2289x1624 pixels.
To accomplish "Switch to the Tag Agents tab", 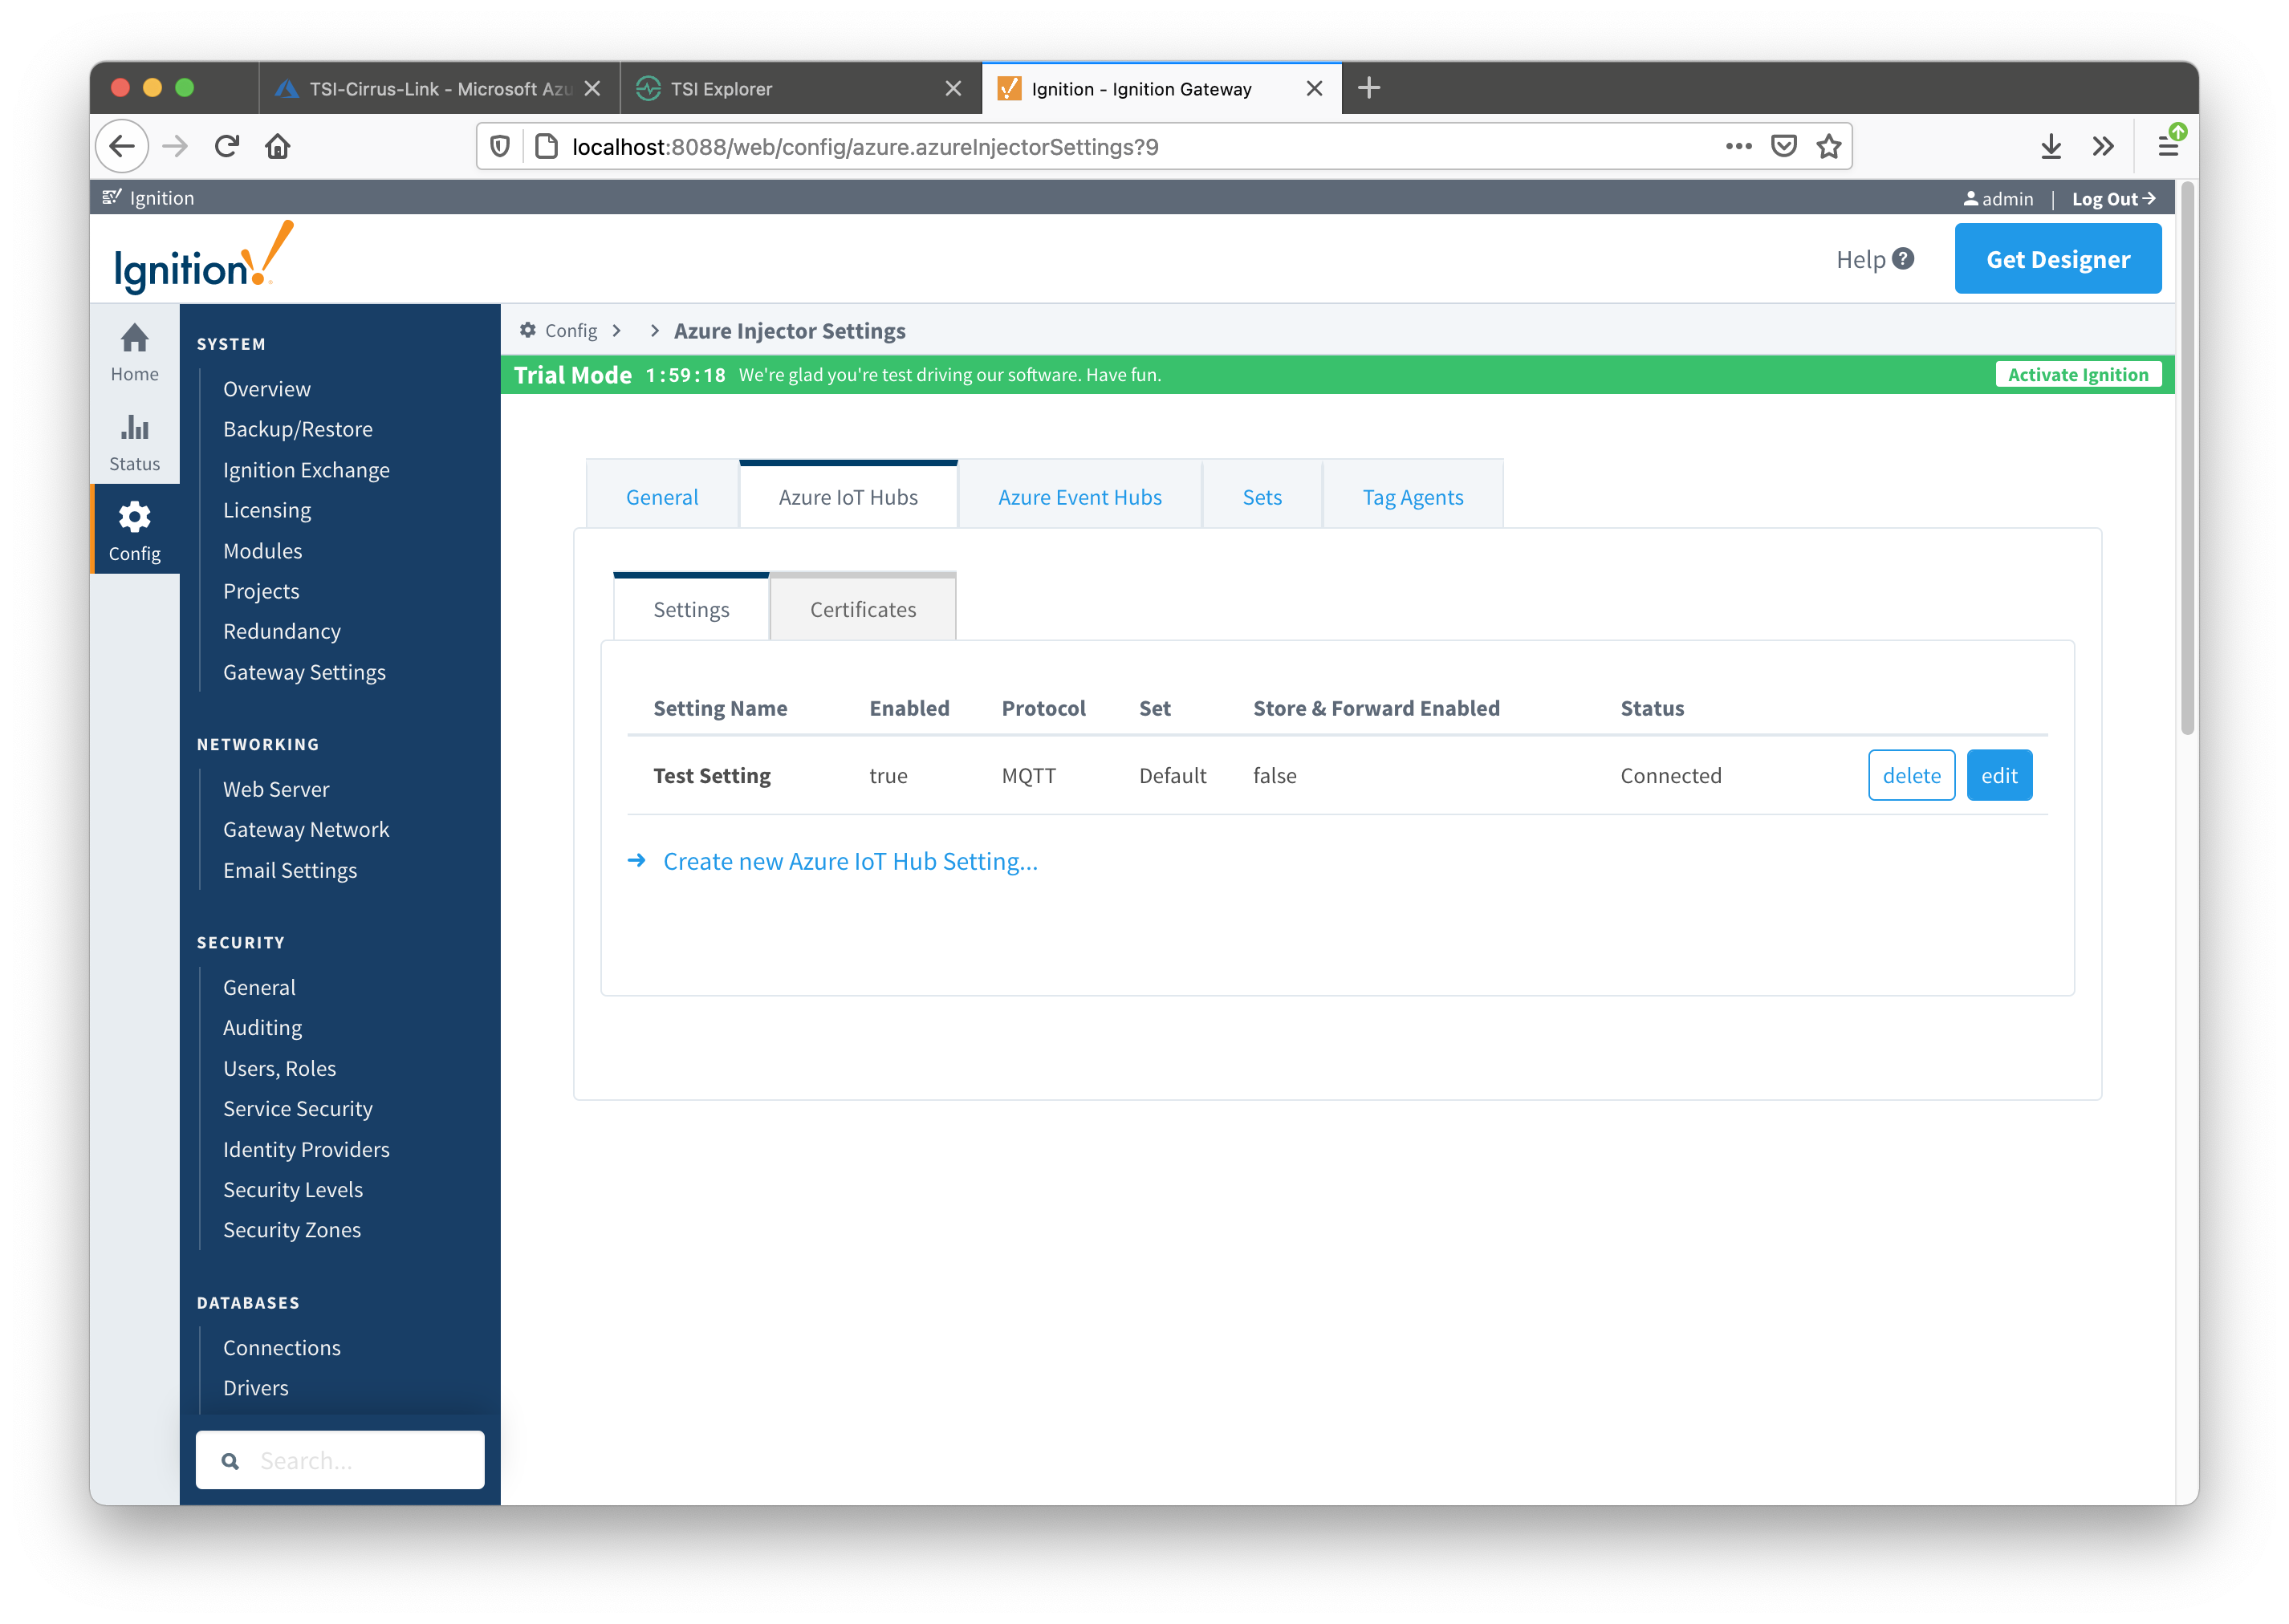I will tap(1412, 497).
